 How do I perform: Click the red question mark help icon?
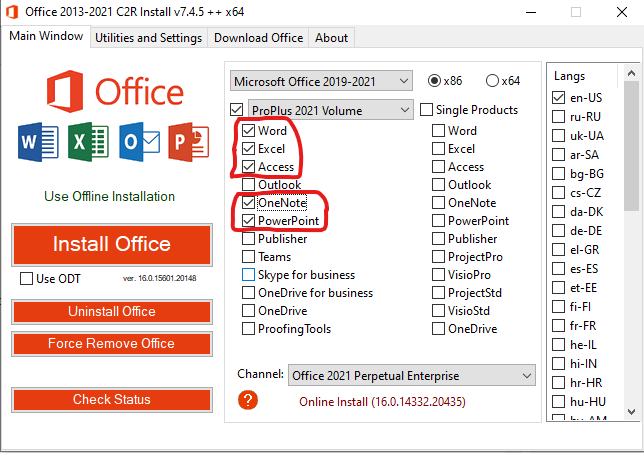click(x=248, y=400)
